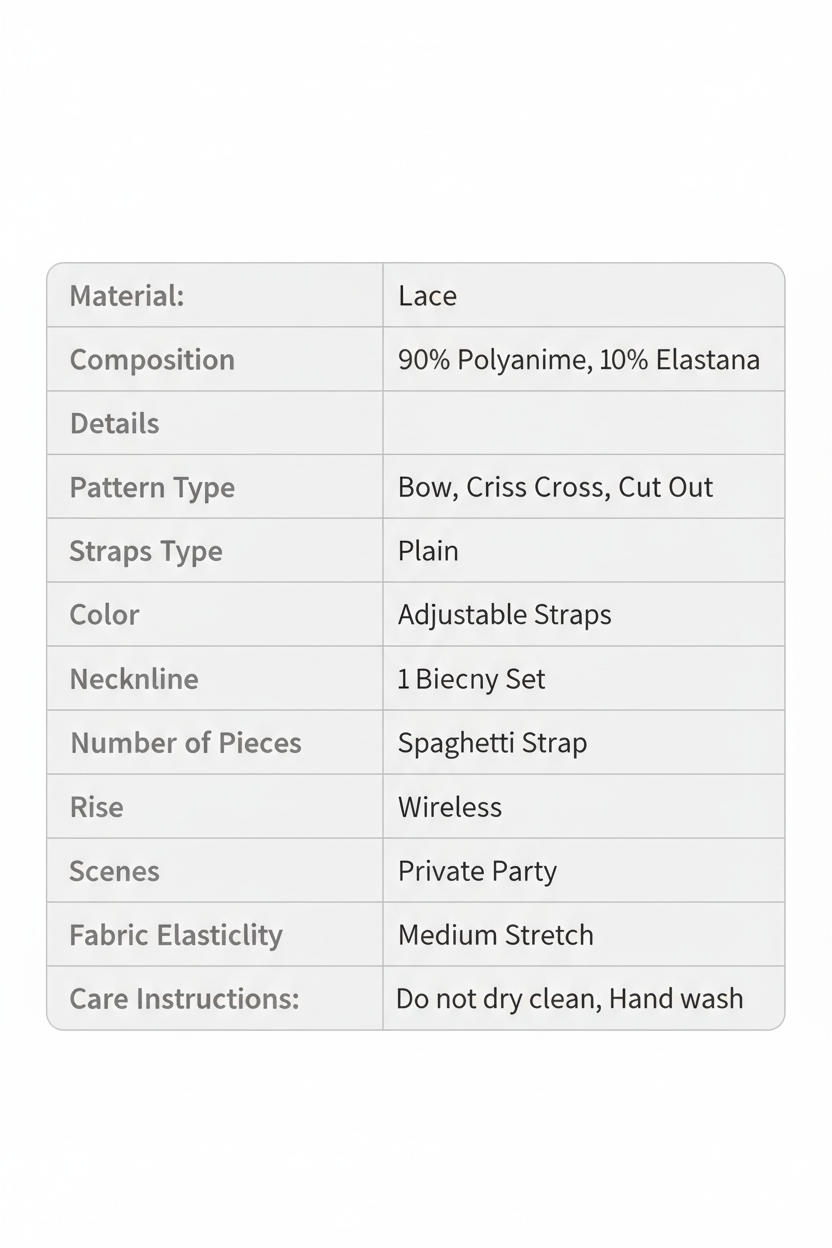The image size is (832, 1248).
Task: Select the Lace value cell
Action: [584, 295]
